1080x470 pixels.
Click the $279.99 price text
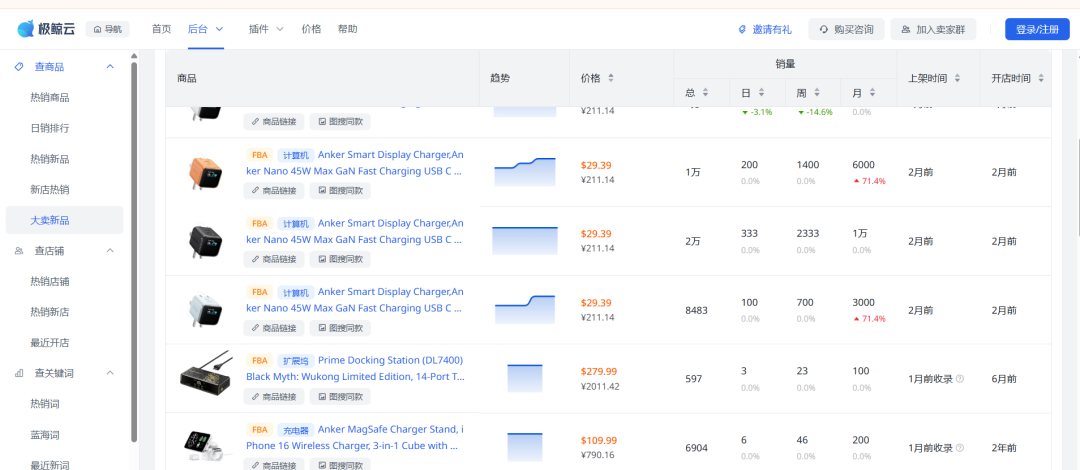point(599,371)
